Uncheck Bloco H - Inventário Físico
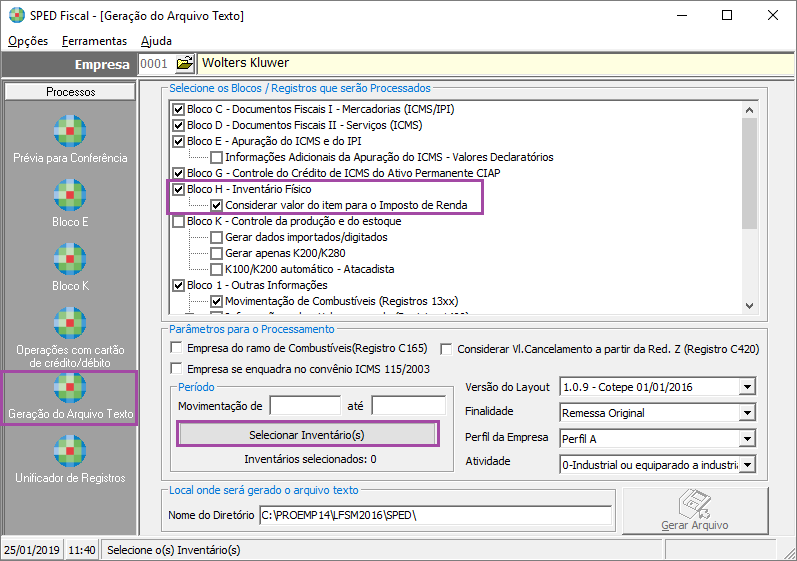 click(179, 189)
